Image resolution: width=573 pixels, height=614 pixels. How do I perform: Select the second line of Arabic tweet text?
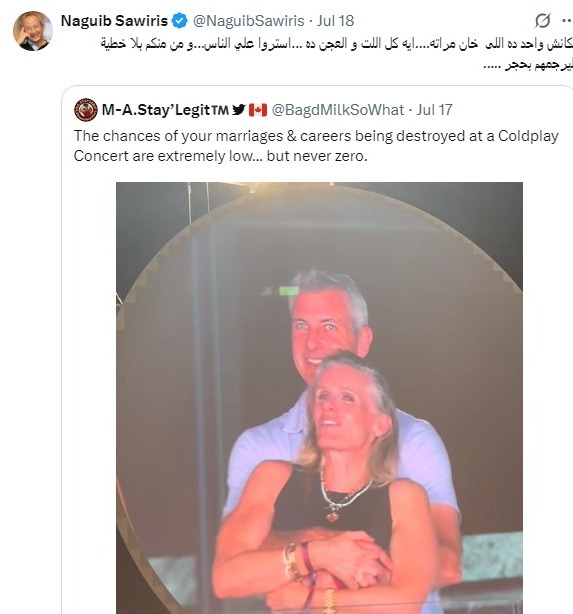click(x=528, y=65)
